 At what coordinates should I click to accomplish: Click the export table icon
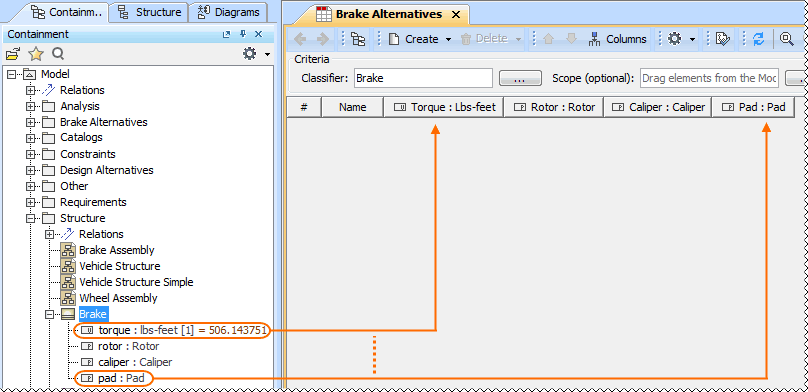[x=723, y=39]
